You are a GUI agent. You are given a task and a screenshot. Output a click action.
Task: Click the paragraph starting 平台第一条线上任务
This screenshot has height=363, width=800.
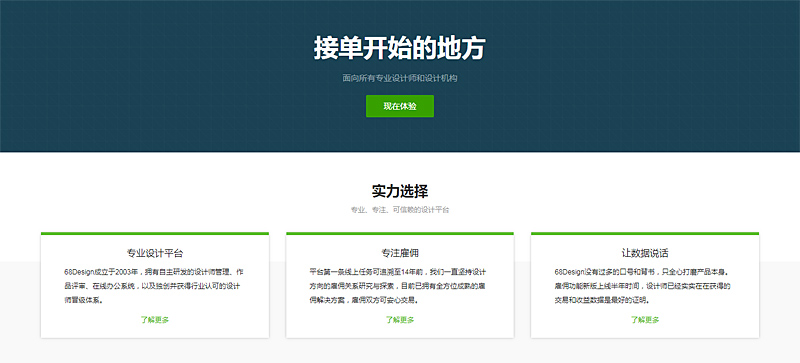[x=397, y=286]
